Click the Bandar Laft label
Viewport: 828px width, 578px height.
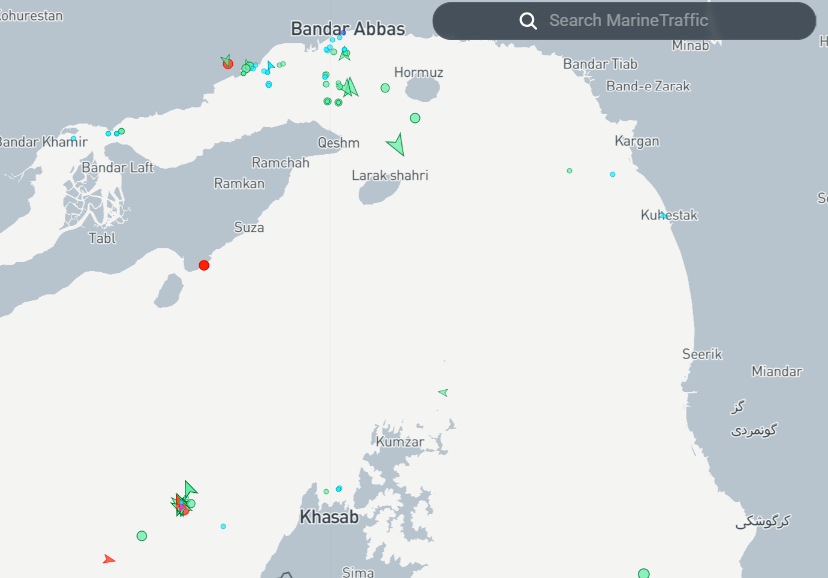[x=117, y=167]
